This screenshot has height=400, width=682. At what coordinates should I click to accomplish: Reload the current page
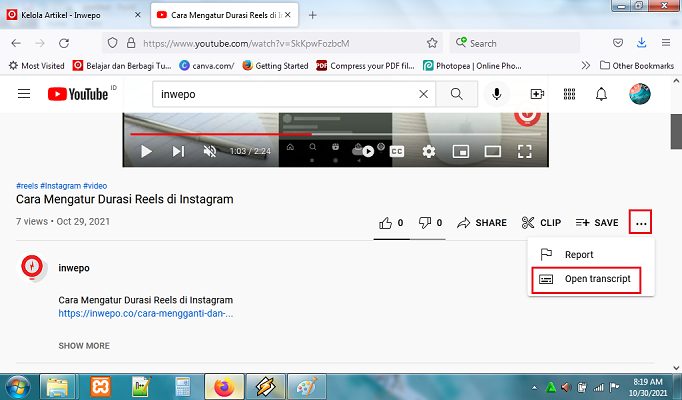pyautogui.click(x=64, y=43)
